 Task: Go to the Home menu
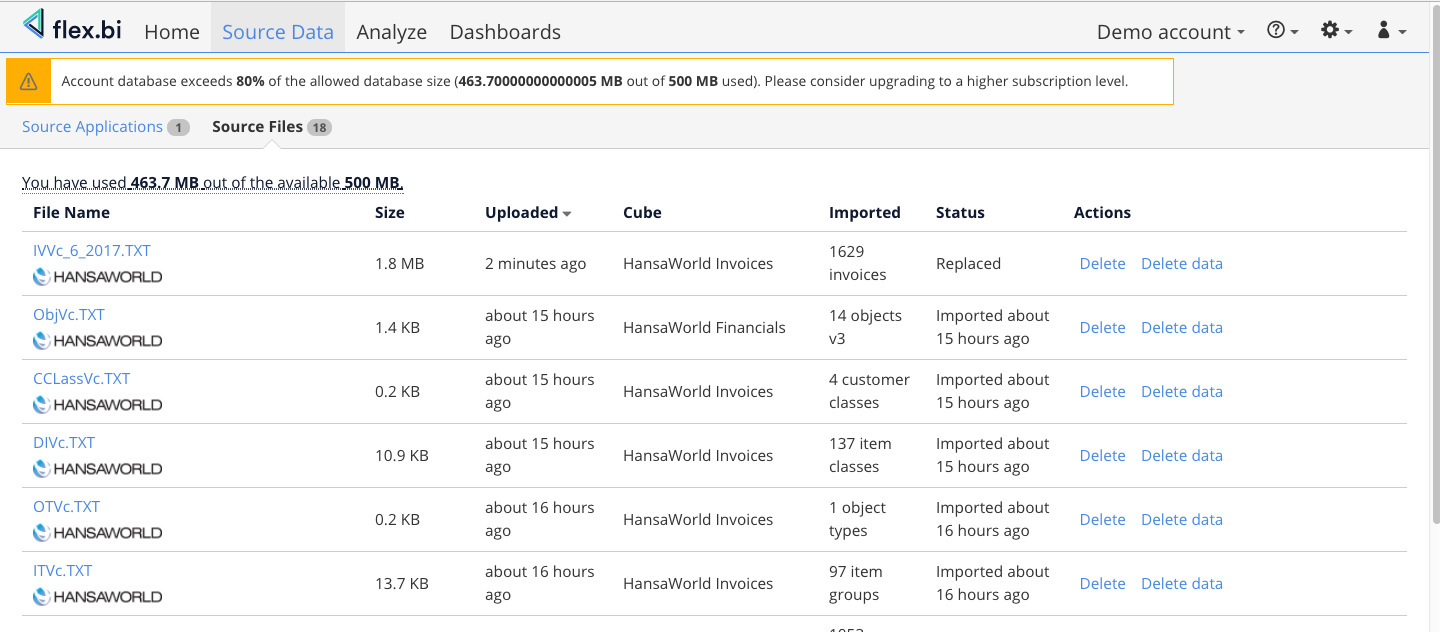[172, 32]
